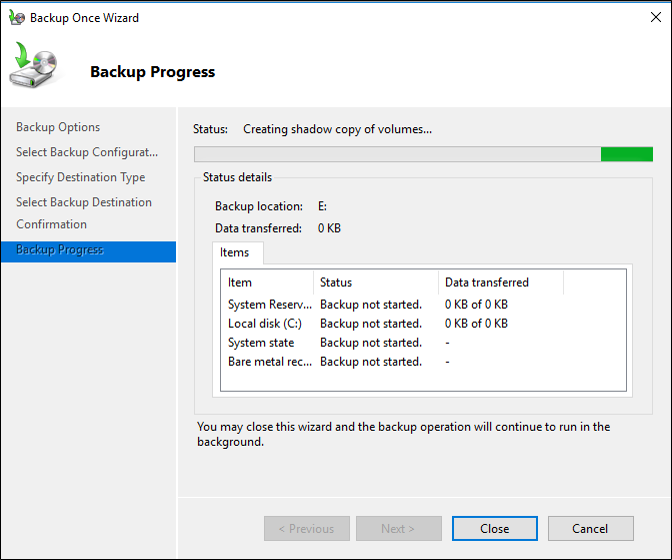Sort by the Status column header
This screenshot has width=672, height=560.
click(x=376, y=282)
